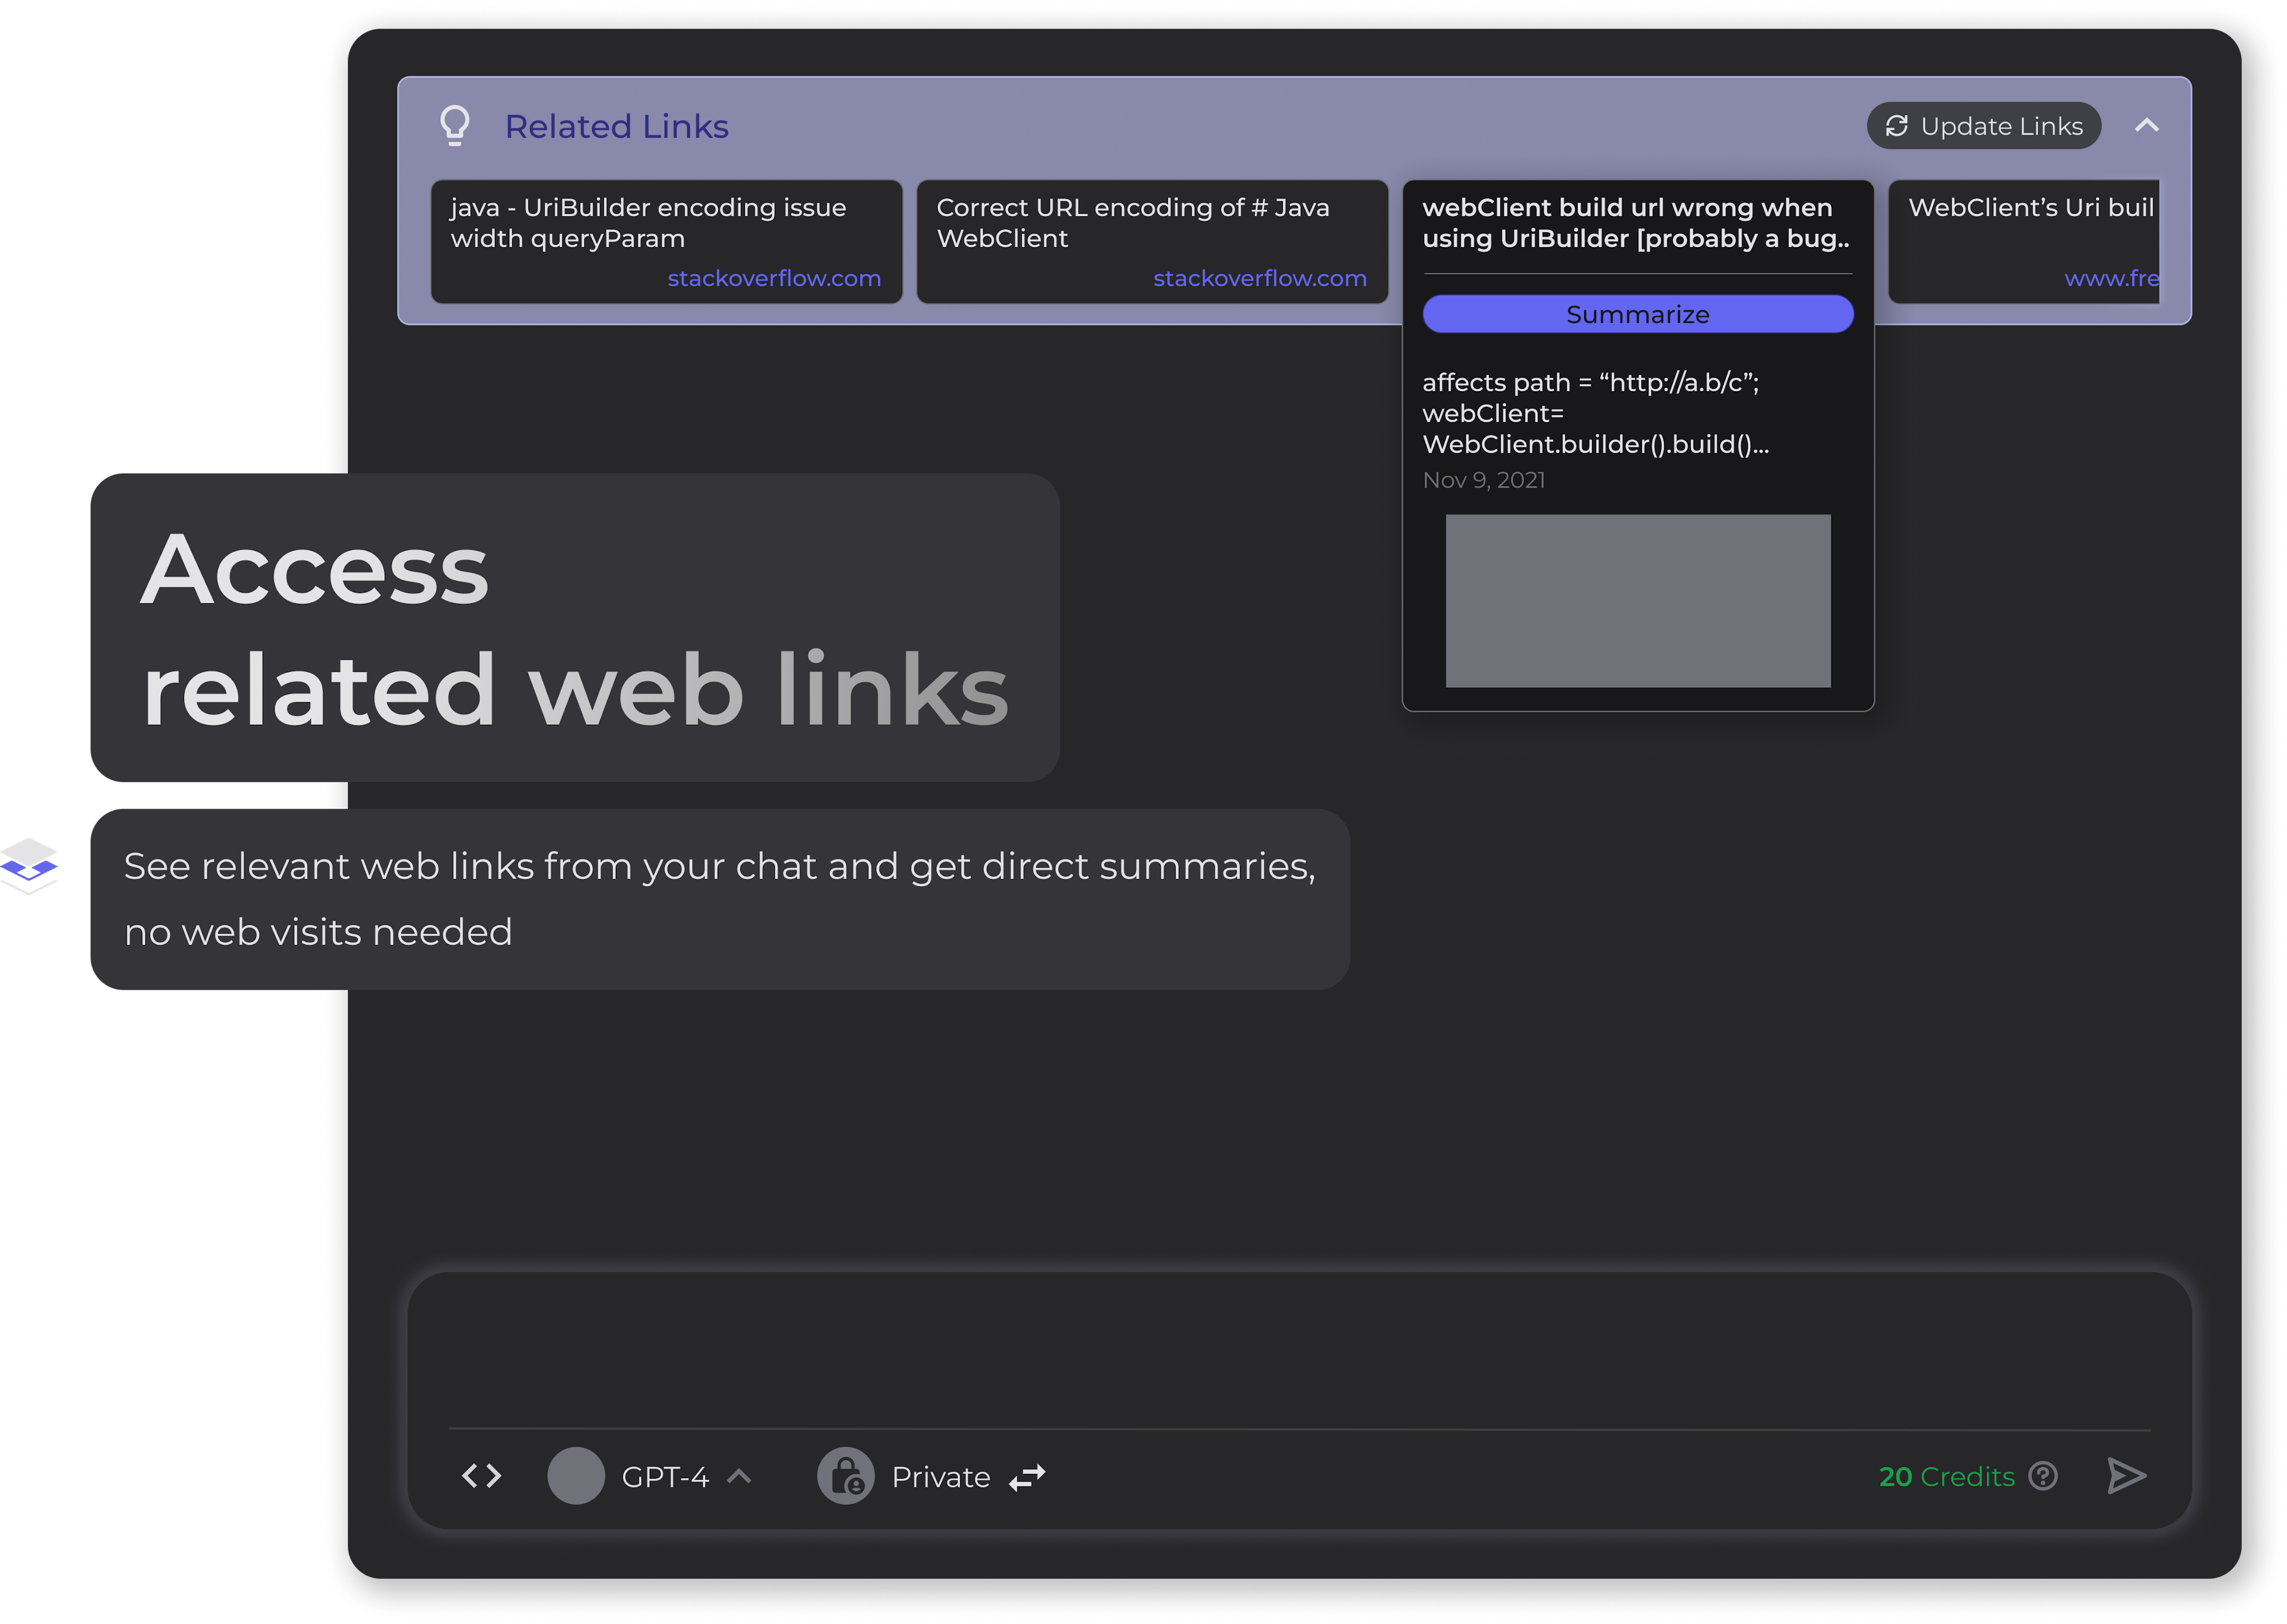This screenshot has width=2287, height=1624.
Task: Click the code brackets icon in the chat bar
Action: tap(481, 1476)
